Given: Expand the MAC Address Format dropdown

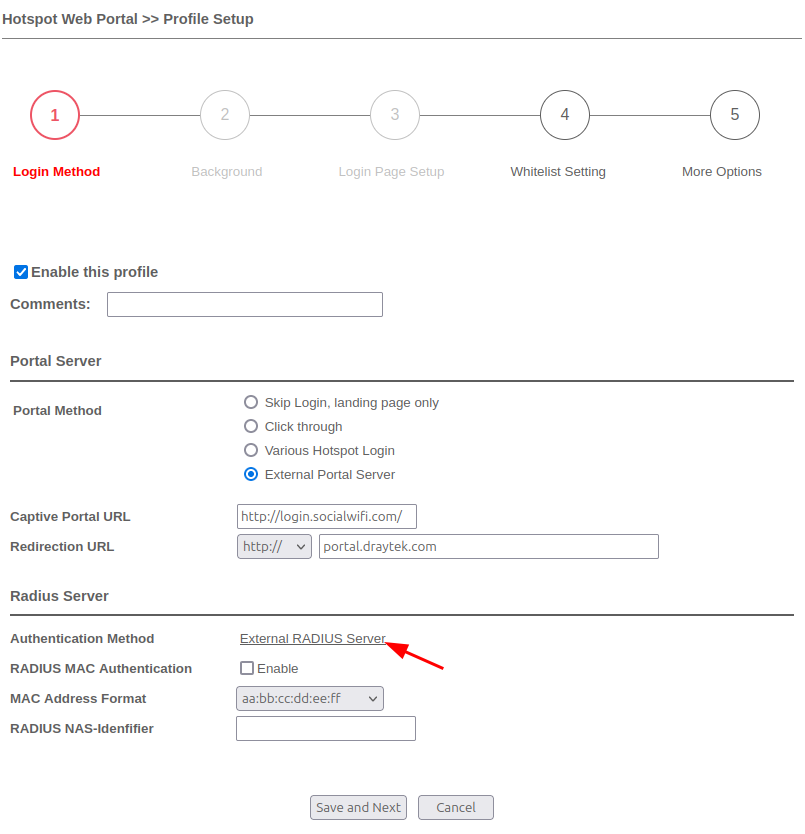Looking at the screenshot, I should (310, 698).
